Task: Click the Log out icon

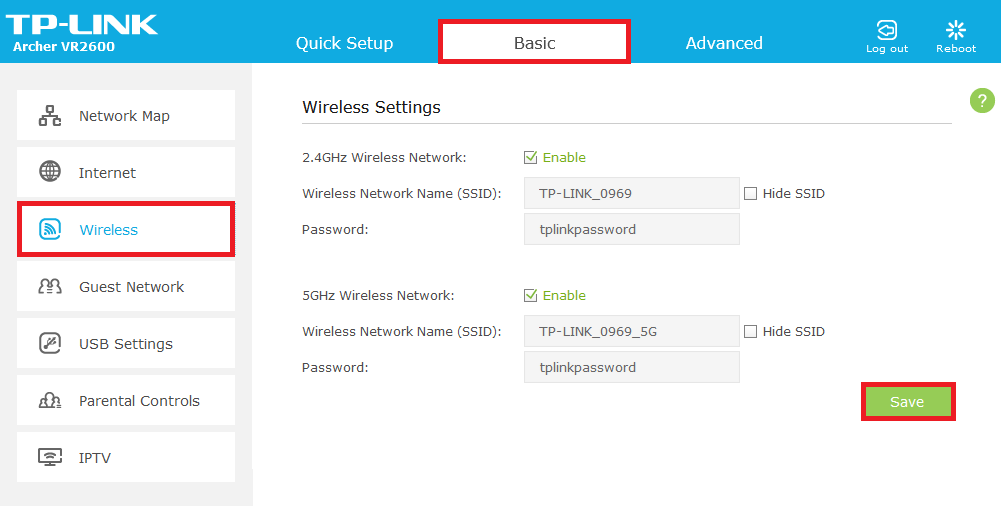Action: (x=887, y=30)
